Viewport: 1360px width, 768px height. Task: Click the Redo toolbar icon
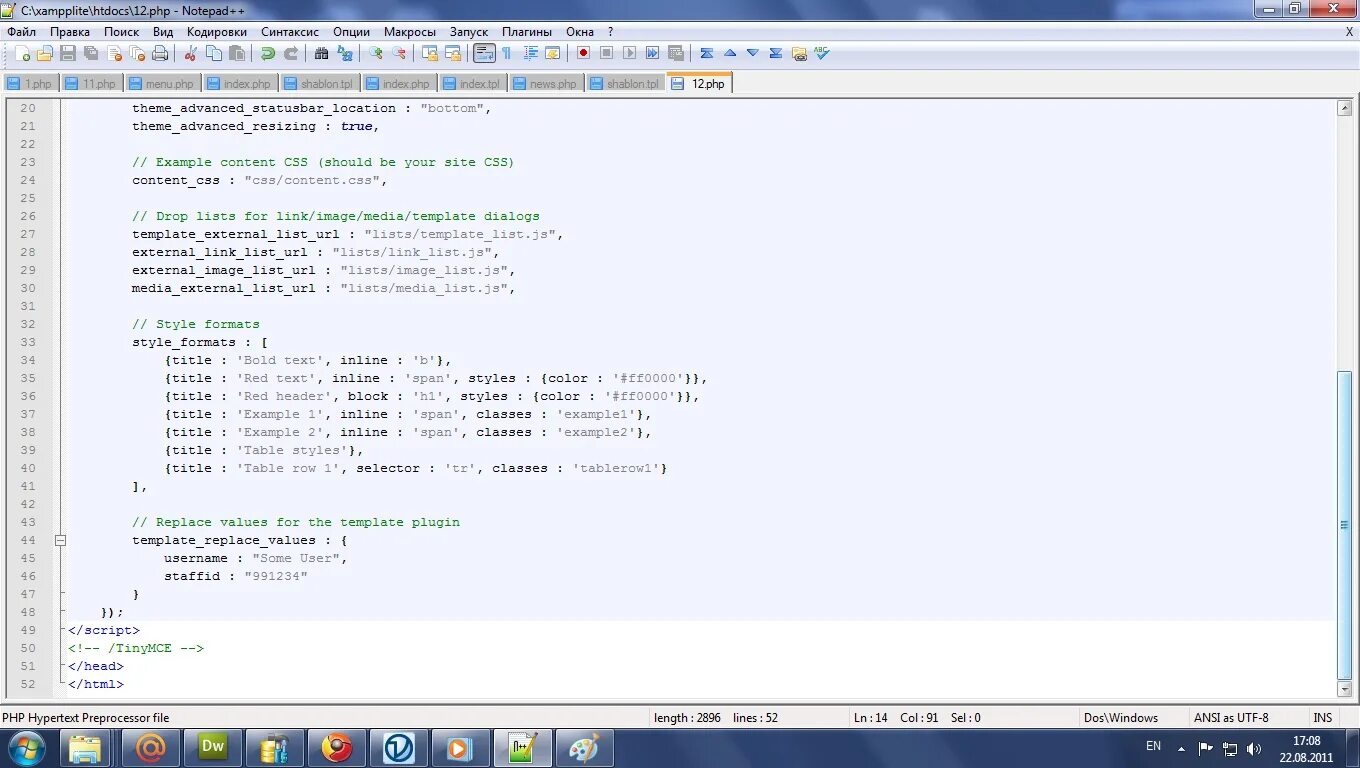(x=290, y=53)
